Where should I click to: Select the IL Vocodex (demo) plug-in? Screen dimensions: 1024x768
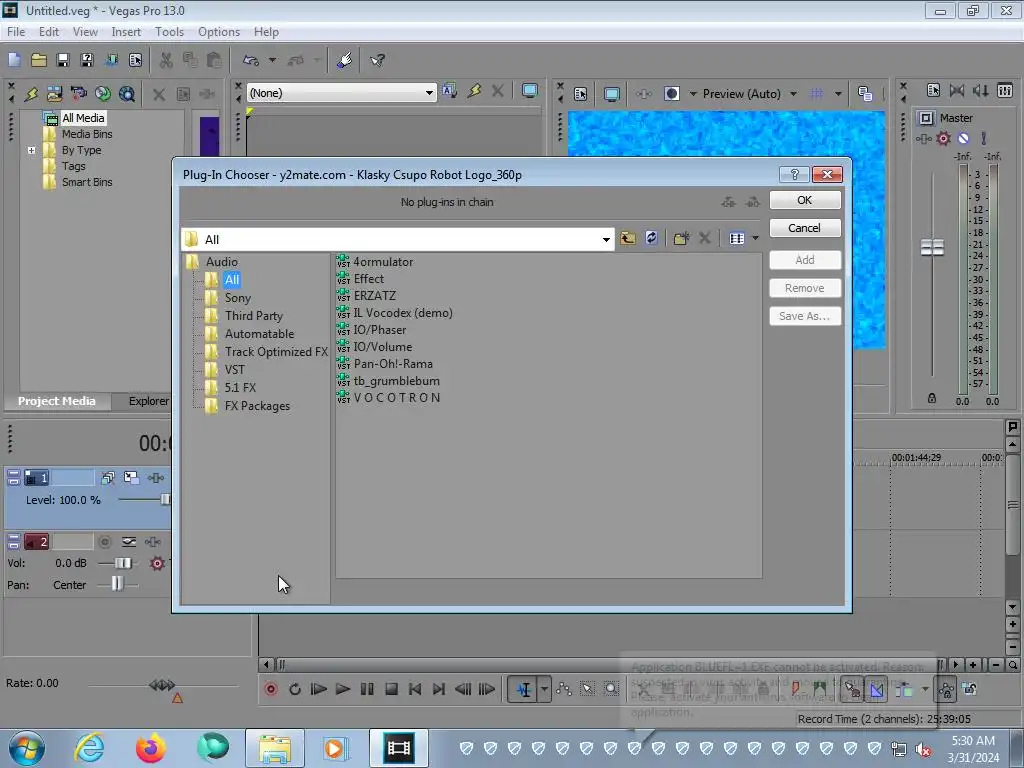pyautogui.click(x=403, y=313)
